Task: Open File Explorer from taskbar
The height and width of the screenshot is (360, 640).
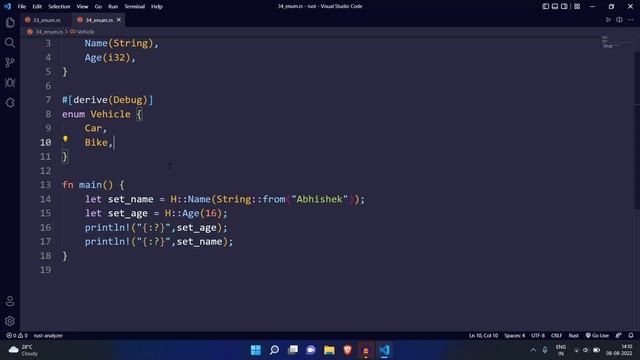Action: (329, 350)
